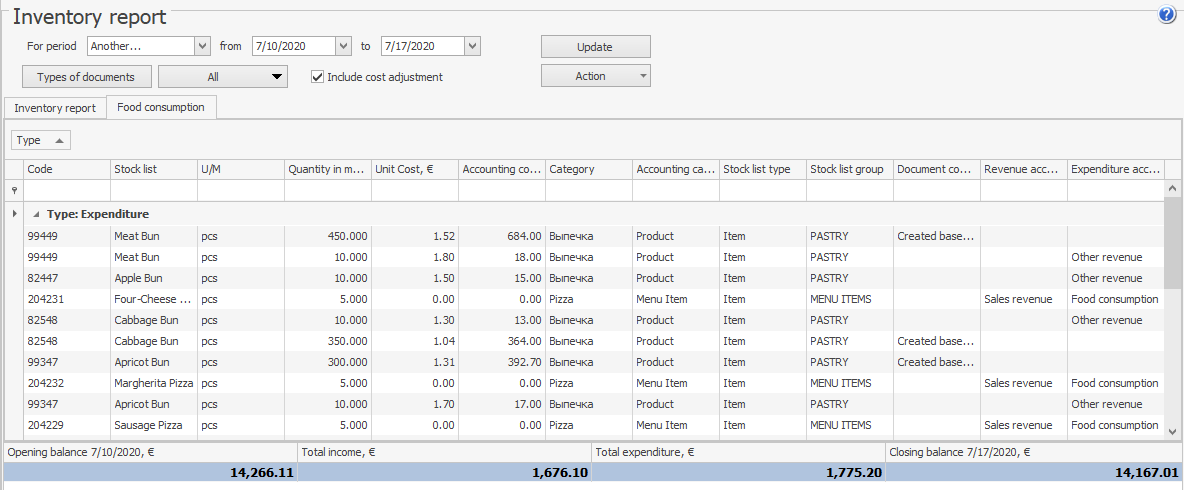Image resolution: width=1184 pixels, height=490 pixels.
Task: Click the vertical scrollbar down arrow
Action: 1174,430
